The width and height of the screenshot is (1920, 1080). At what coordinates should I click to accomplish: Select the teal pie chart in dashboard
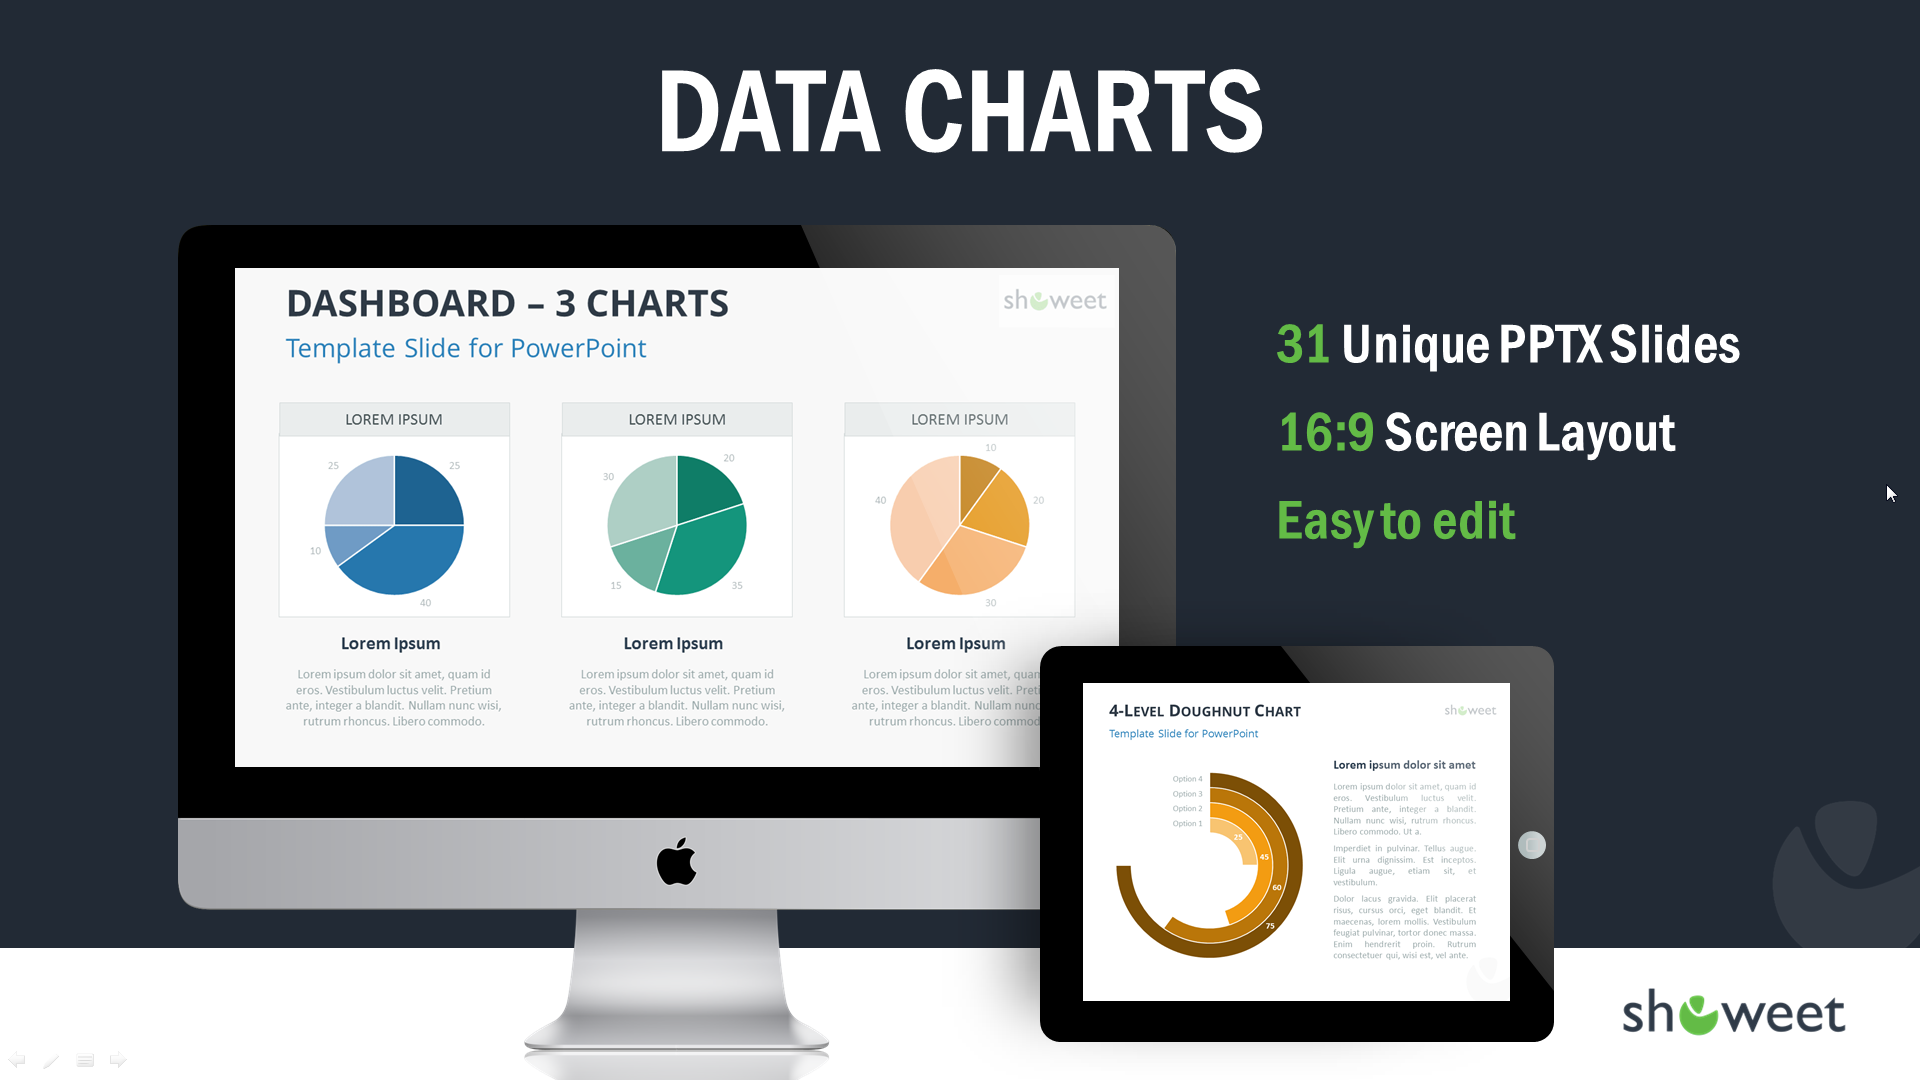673,521
